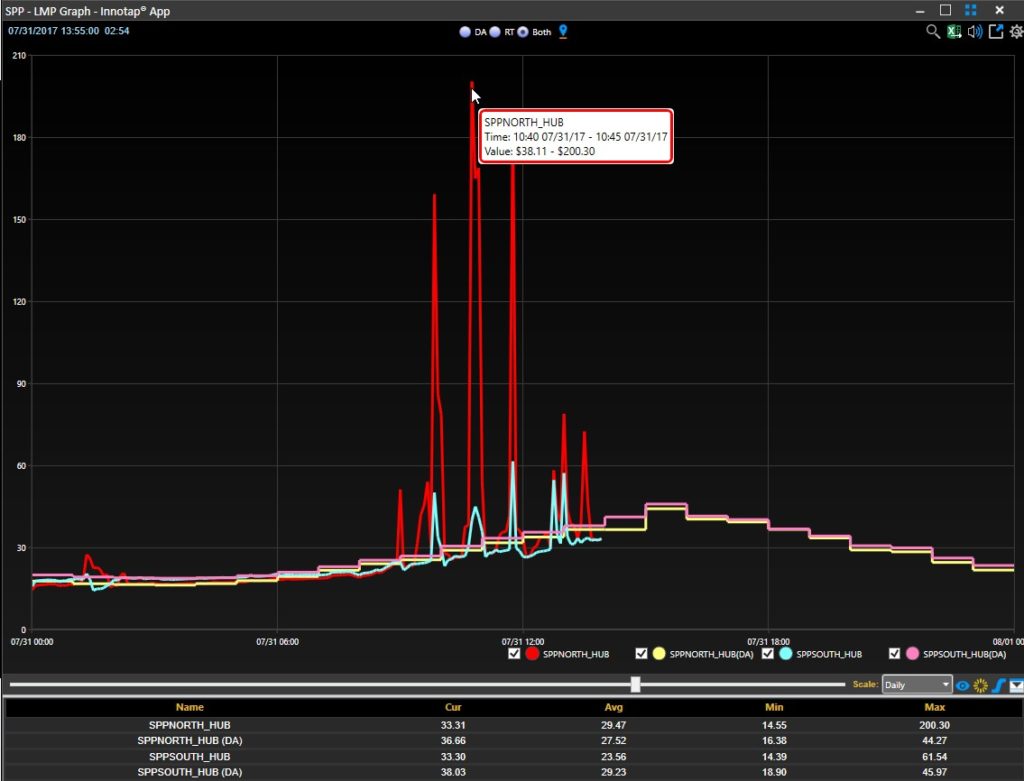The width and height of the screenshot is (1024, 781).
Task: Collapse the data table panel arrow
Action: click(1016, 686)
